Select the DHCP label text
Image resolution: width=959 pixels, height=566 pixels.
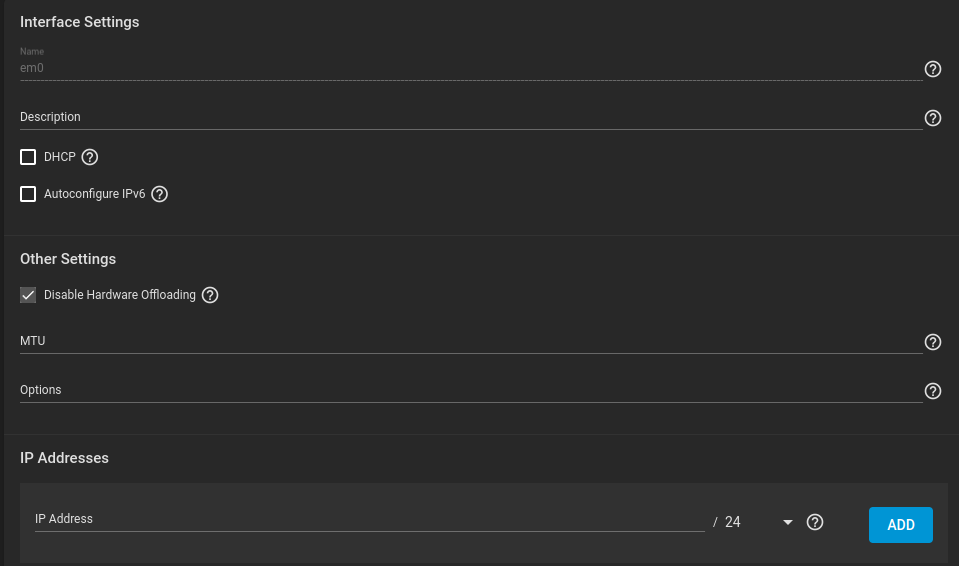click(x=59, y=157)
